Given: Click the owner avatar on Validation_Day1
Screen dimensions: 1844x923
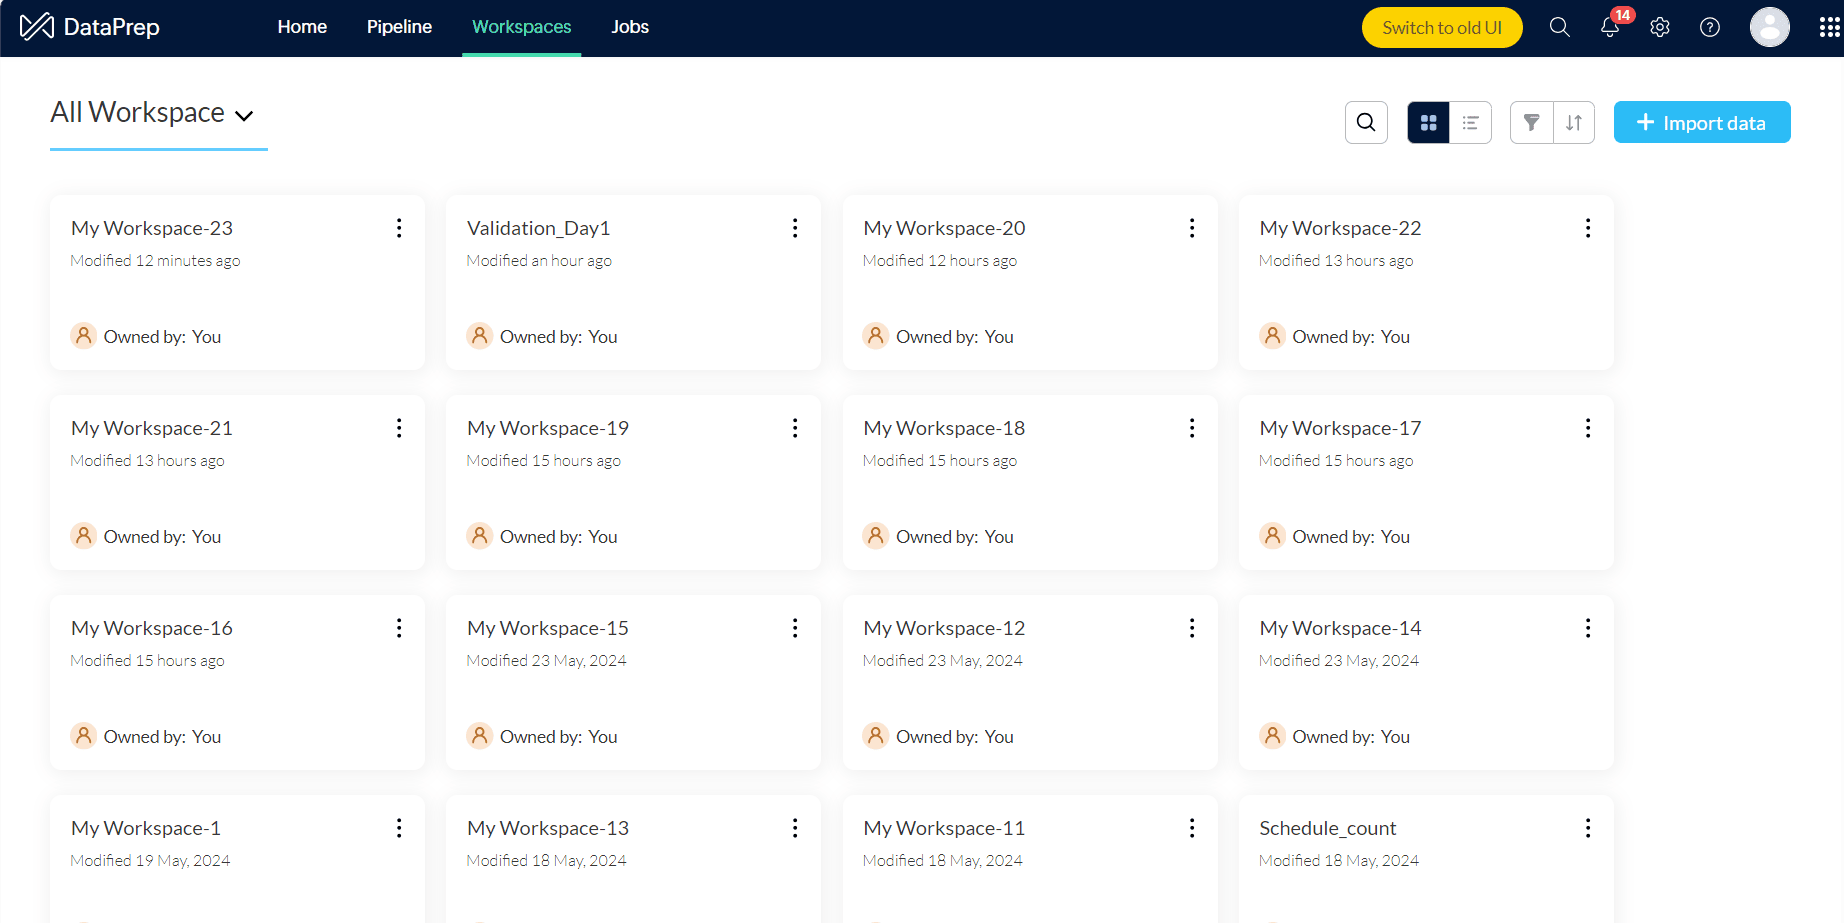Looking at the screenshot, I should click(480, 336).
